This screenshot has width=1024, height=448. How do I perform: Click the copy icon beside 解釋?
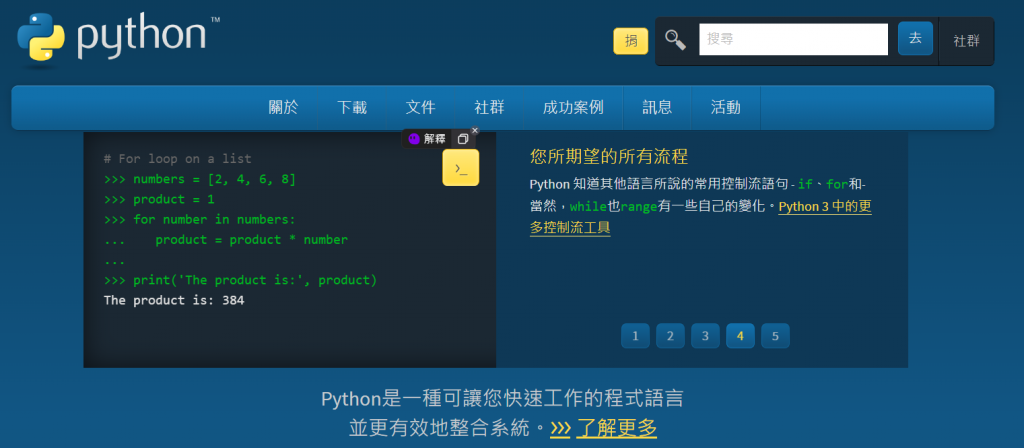point(462,138)
